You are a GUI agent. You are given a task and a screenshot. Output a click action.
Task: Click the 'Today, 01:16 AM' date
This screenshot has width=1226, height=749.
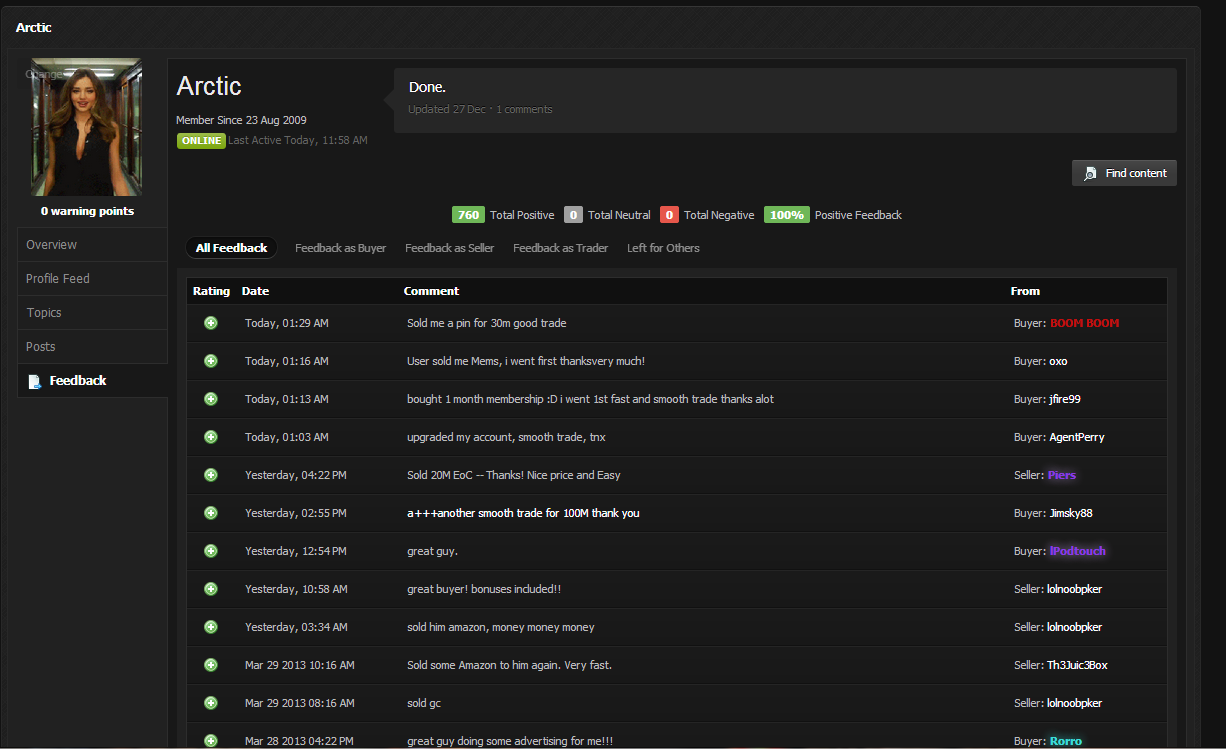pyautogui.click(x=287, y=361)
